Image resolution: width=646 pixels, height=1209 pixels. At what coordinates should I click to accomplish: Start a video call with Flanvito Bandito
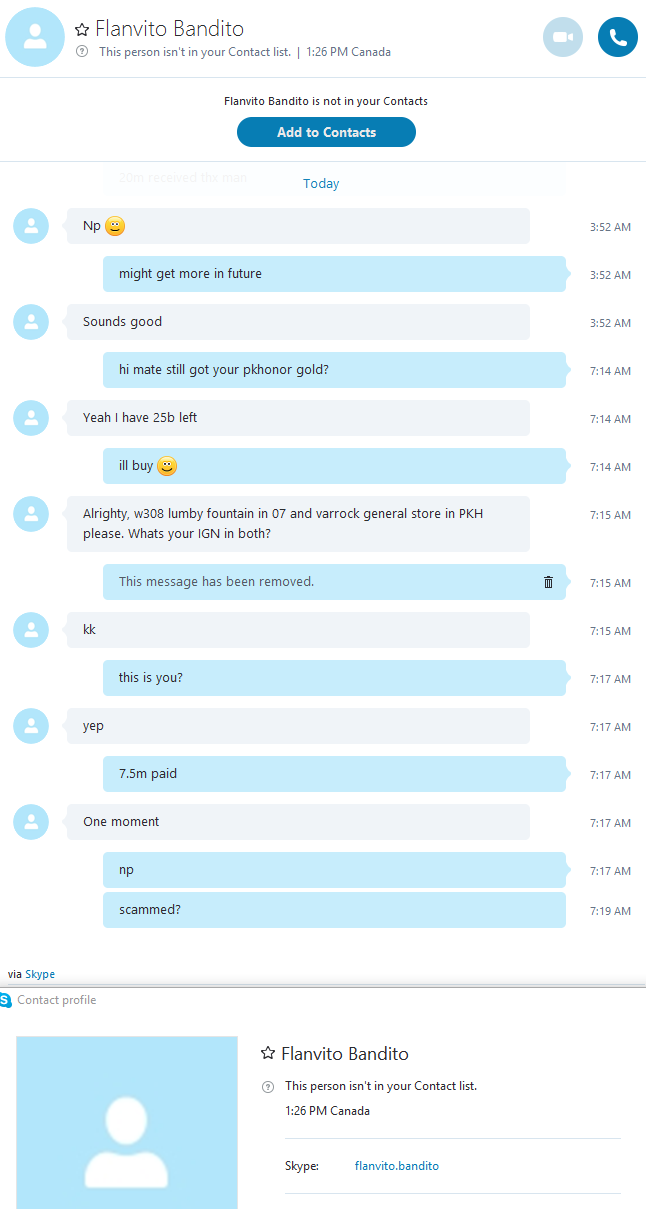click(563, 37)
